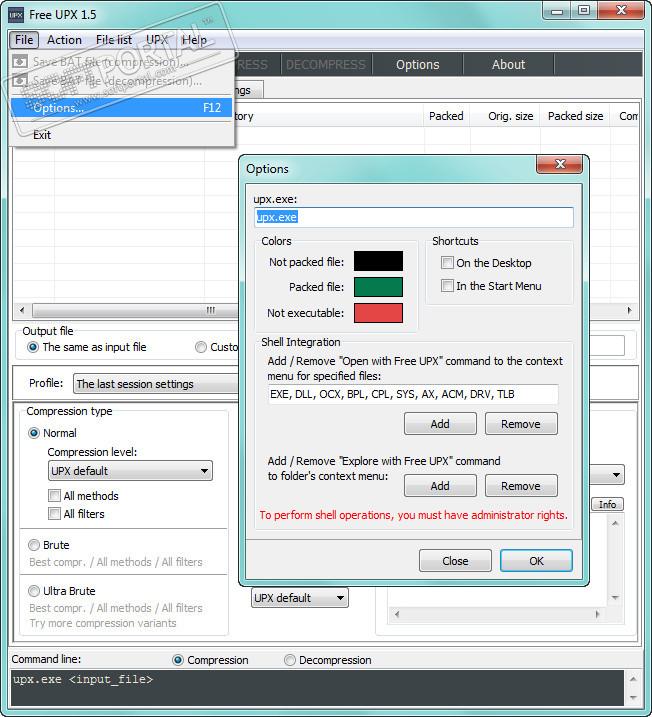Click the file list left scroll arrow
This screenshot has width=652, height=717.
point(22,310)
